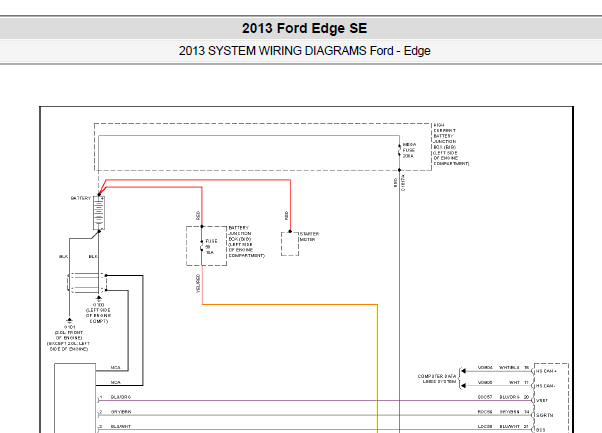This screenshot has width=602, height=433.
Task: Click the dashed starter motor box
Action: 290,244
